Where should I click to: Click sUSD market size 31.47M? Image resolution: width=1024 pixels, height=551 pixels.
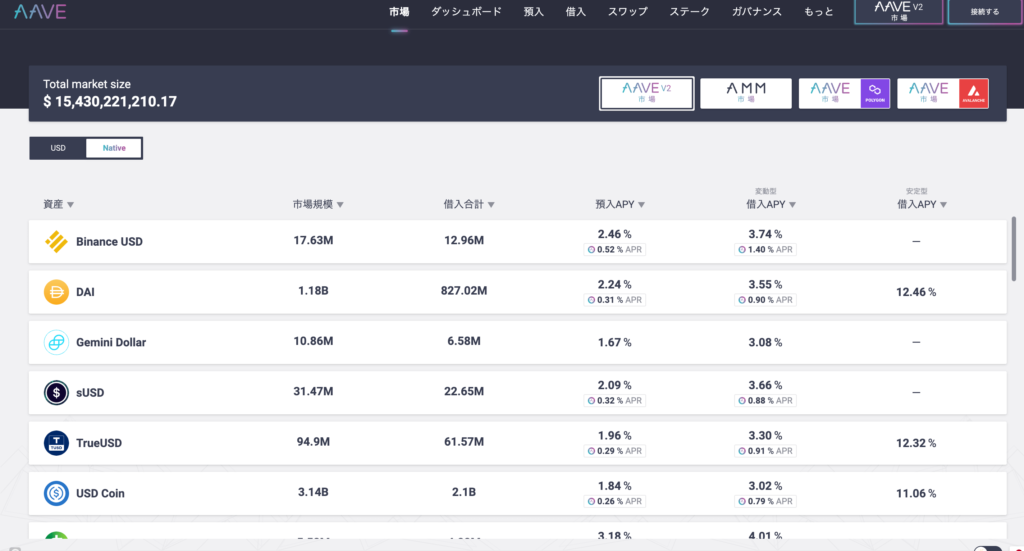pos(313,391)
